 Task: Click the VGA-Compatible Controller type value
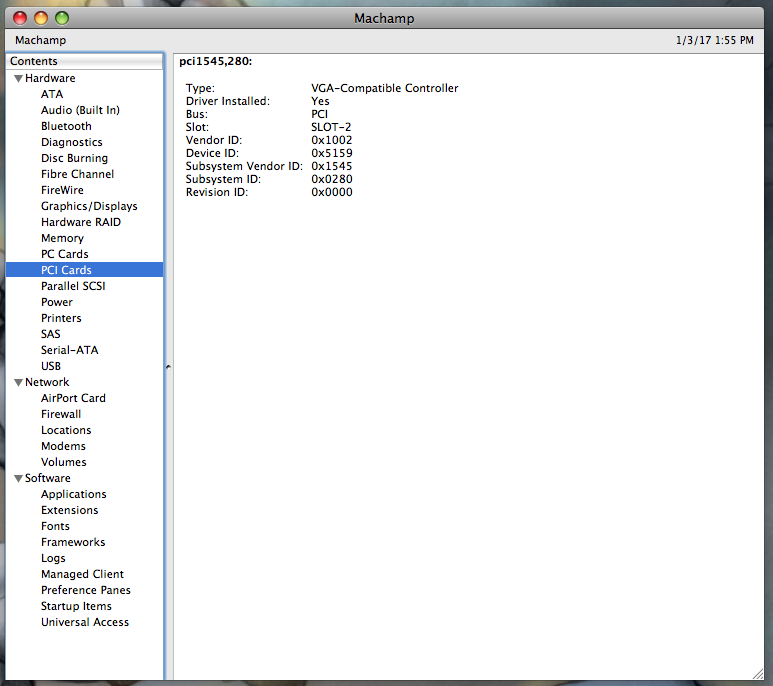coord(385,88)
